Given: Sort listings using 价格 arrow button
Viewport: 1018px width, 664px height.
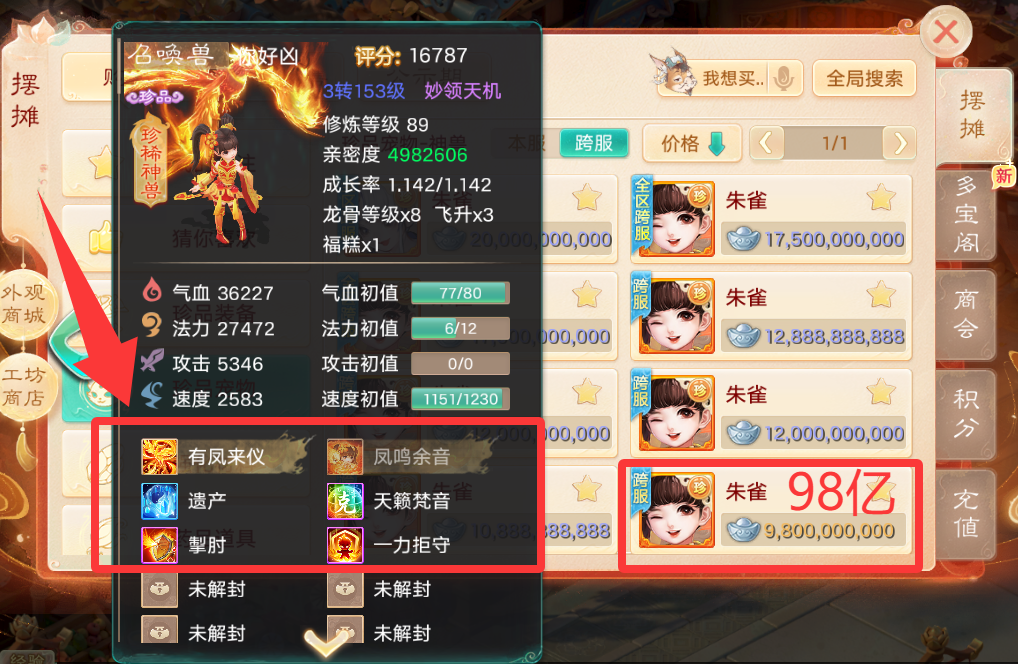Looking at the screenshot, I should [x=692, y=143].
